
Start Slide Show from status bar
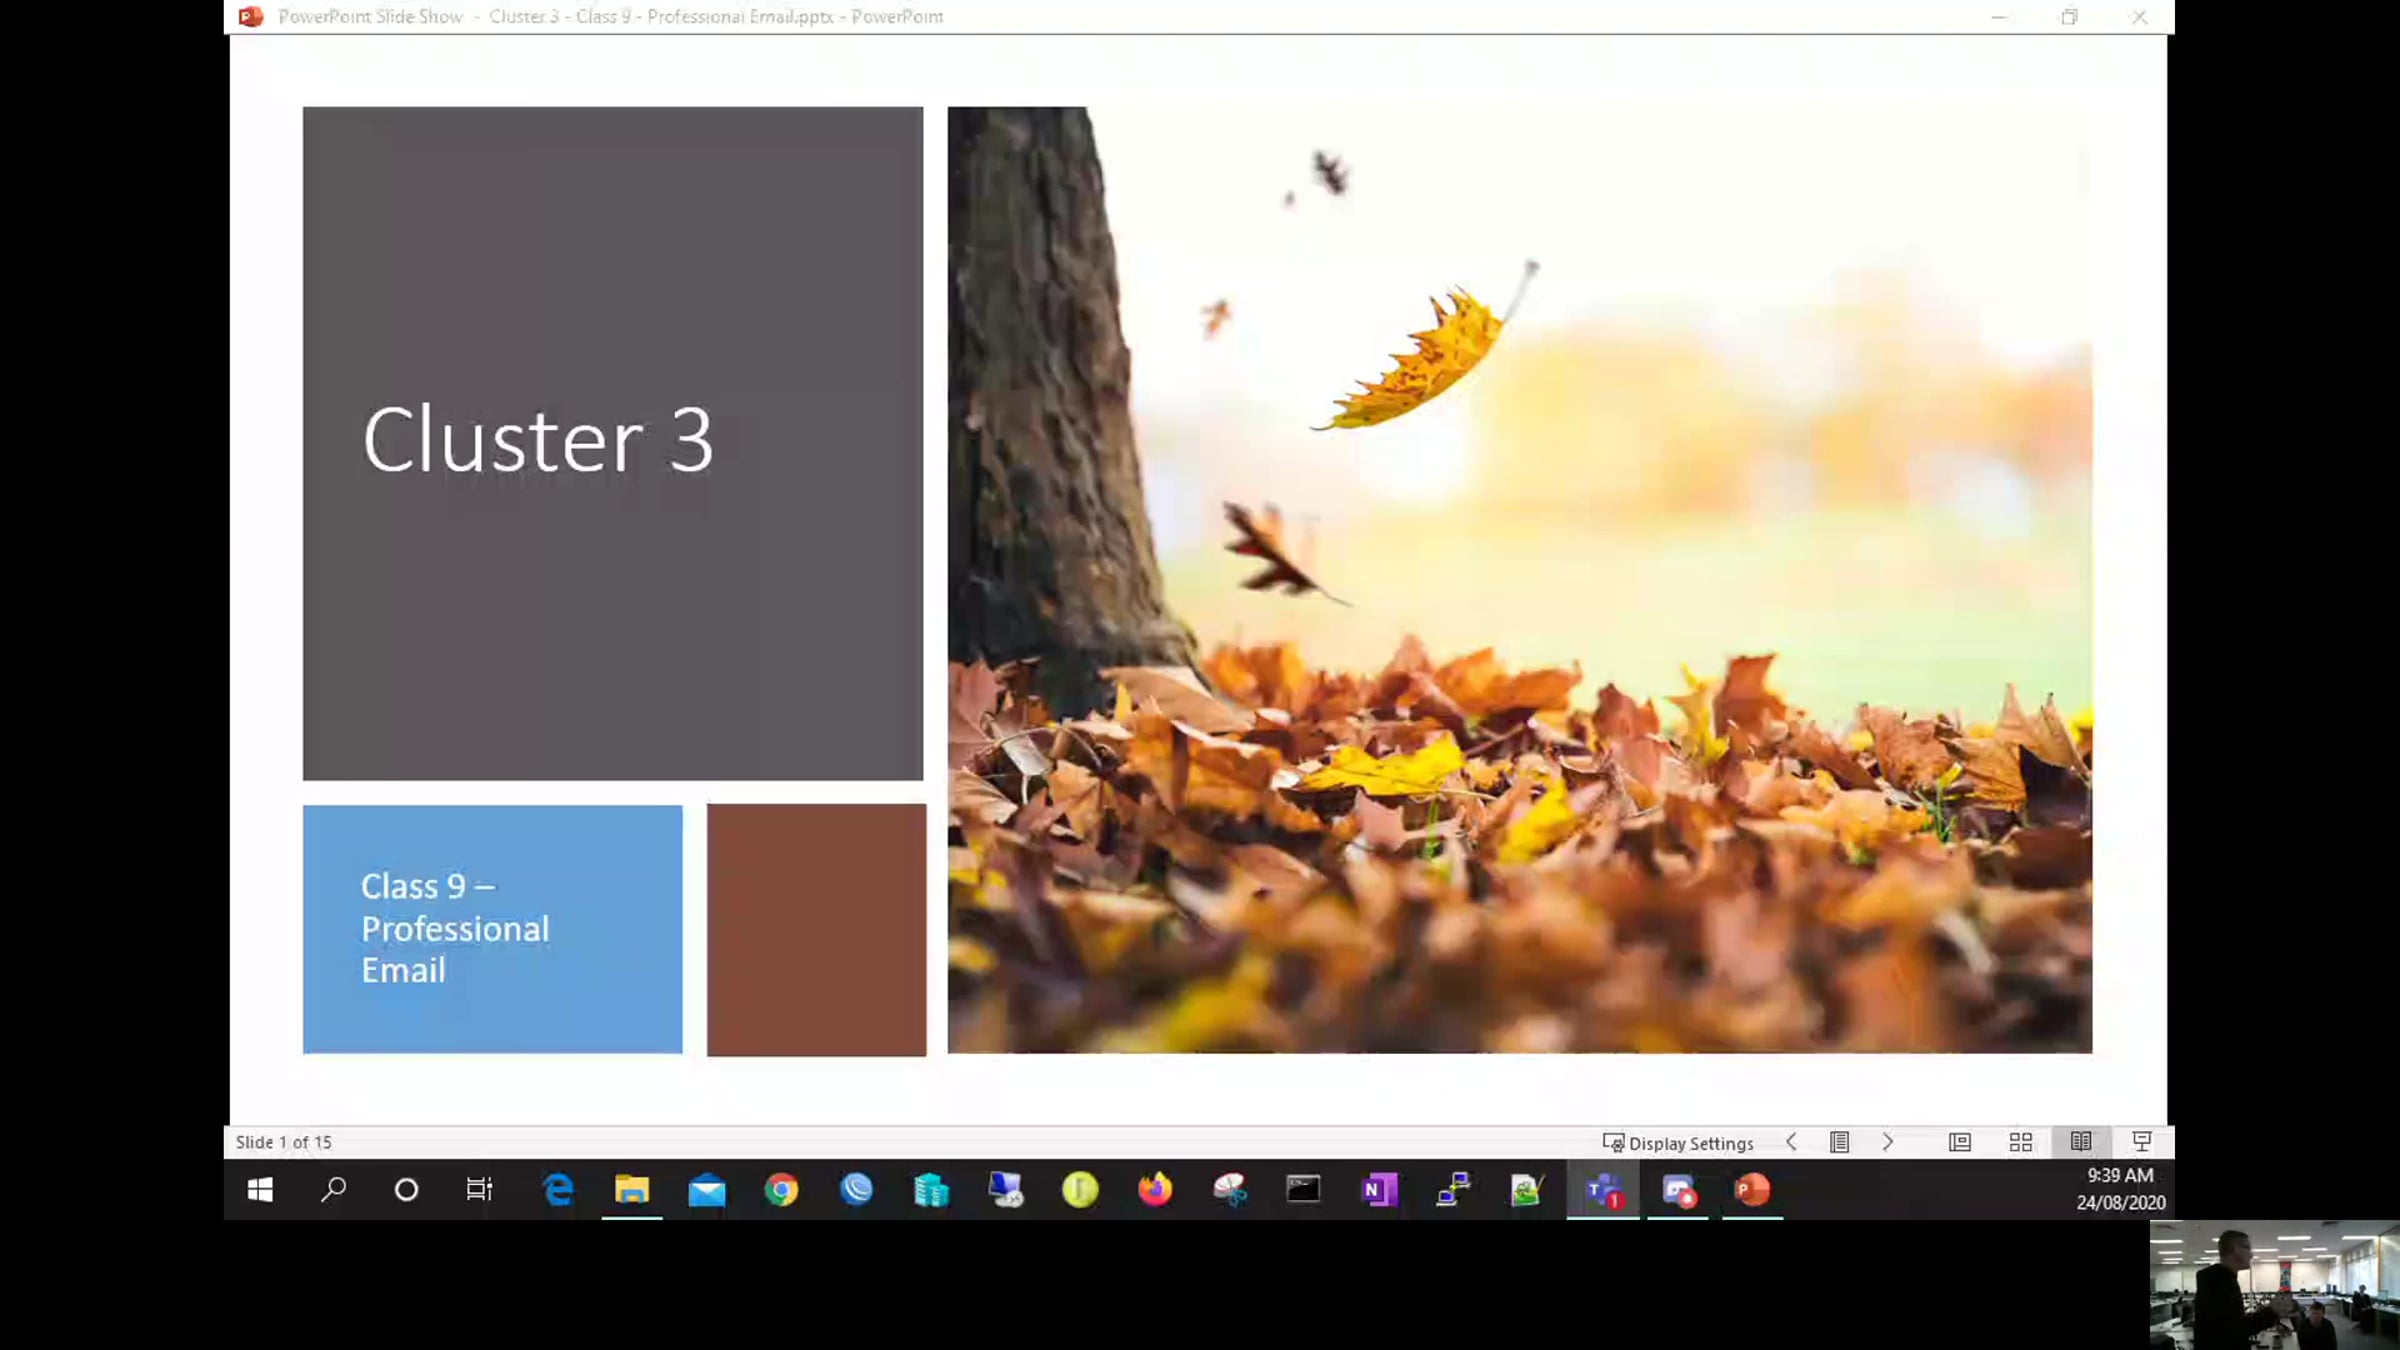point(2142,1142)
